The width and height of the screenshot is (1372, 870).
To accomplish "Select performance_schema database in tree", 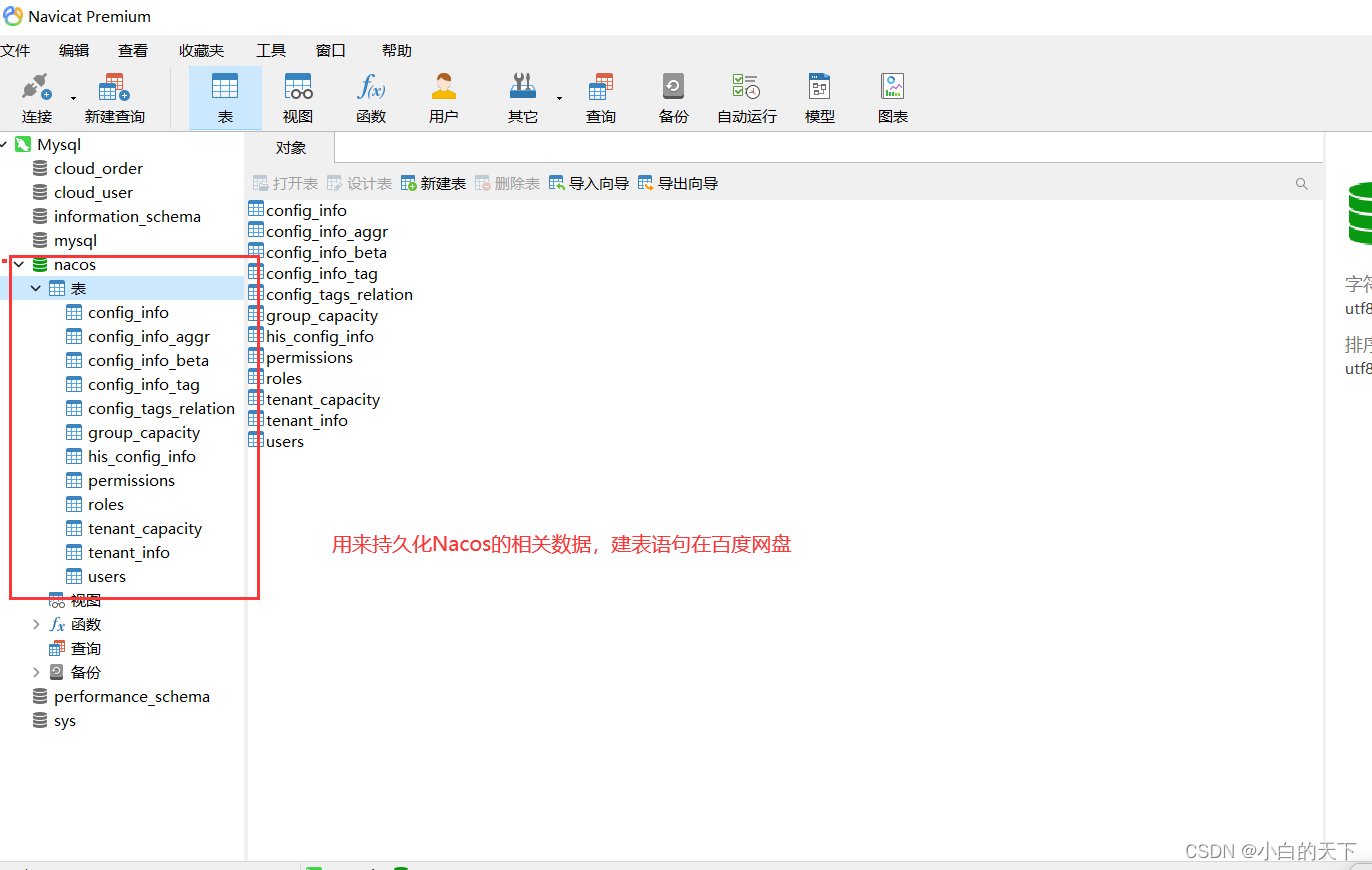I will pyautogui.click(x=132, y=697).
